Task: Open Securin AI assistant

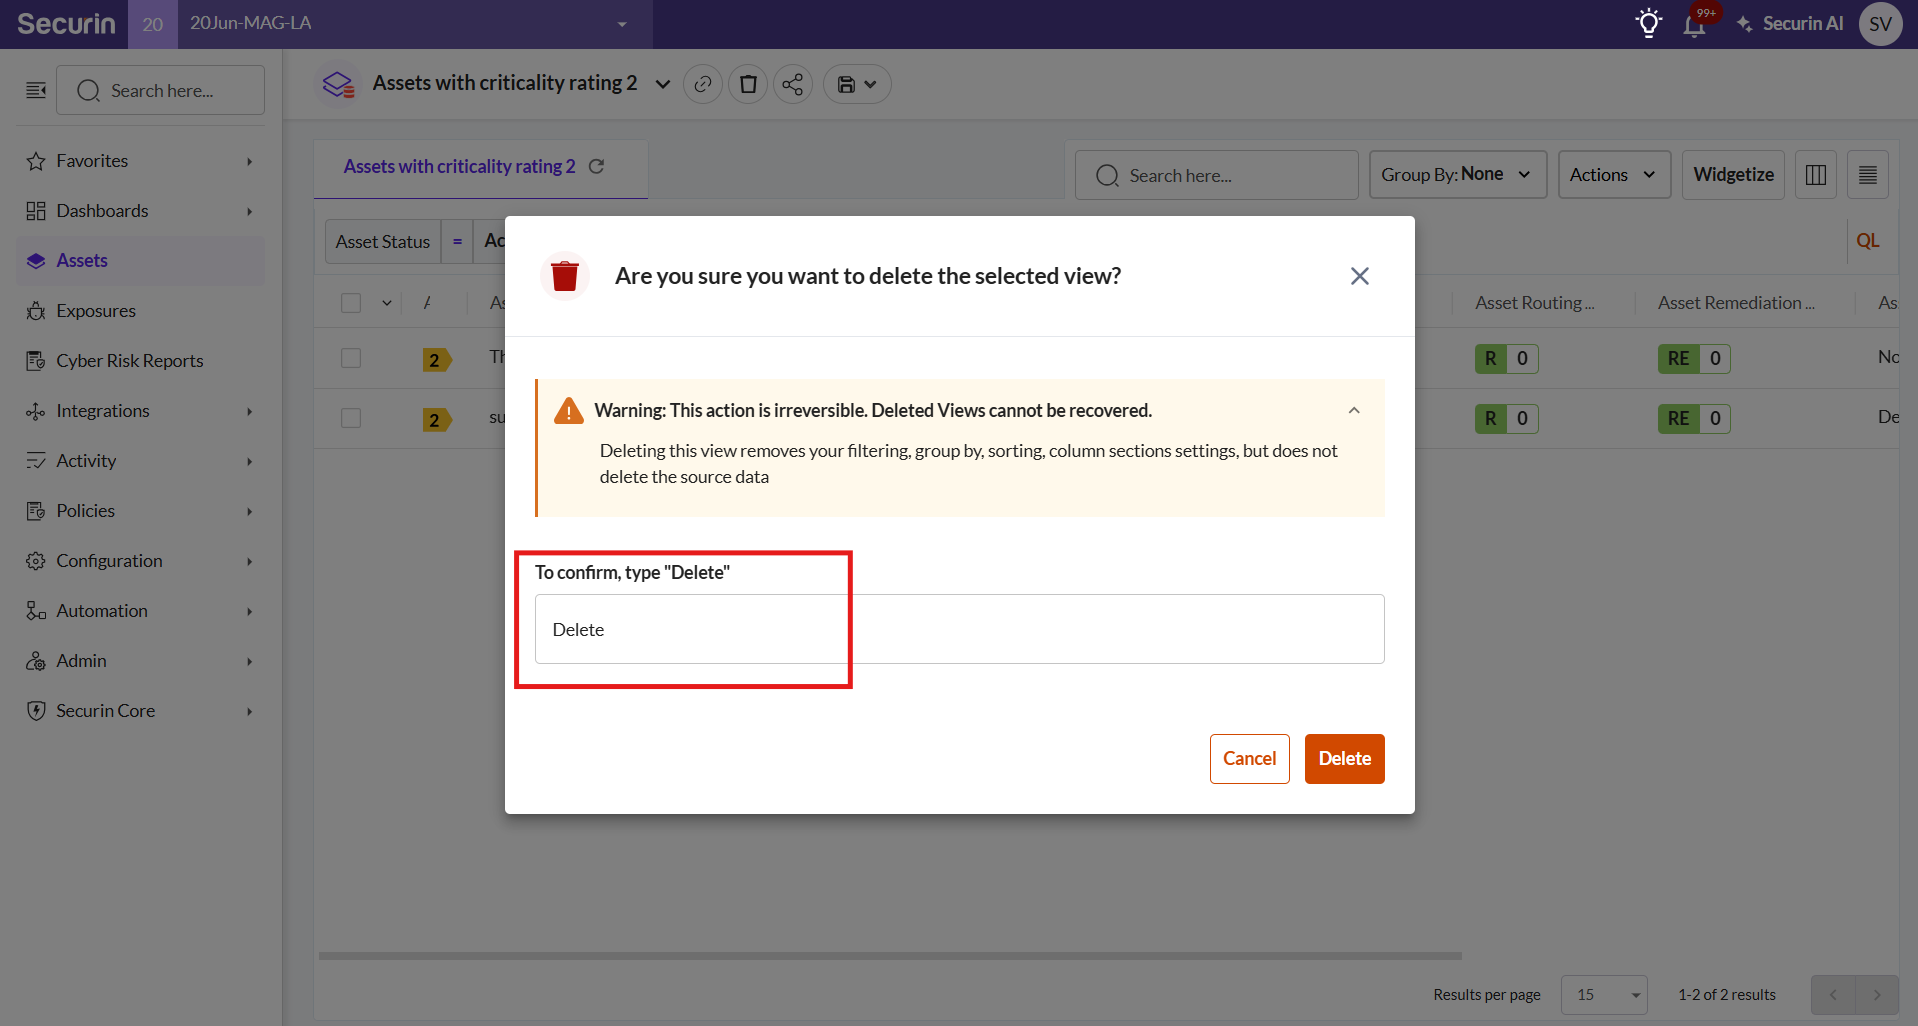Action: [1790, 24]
